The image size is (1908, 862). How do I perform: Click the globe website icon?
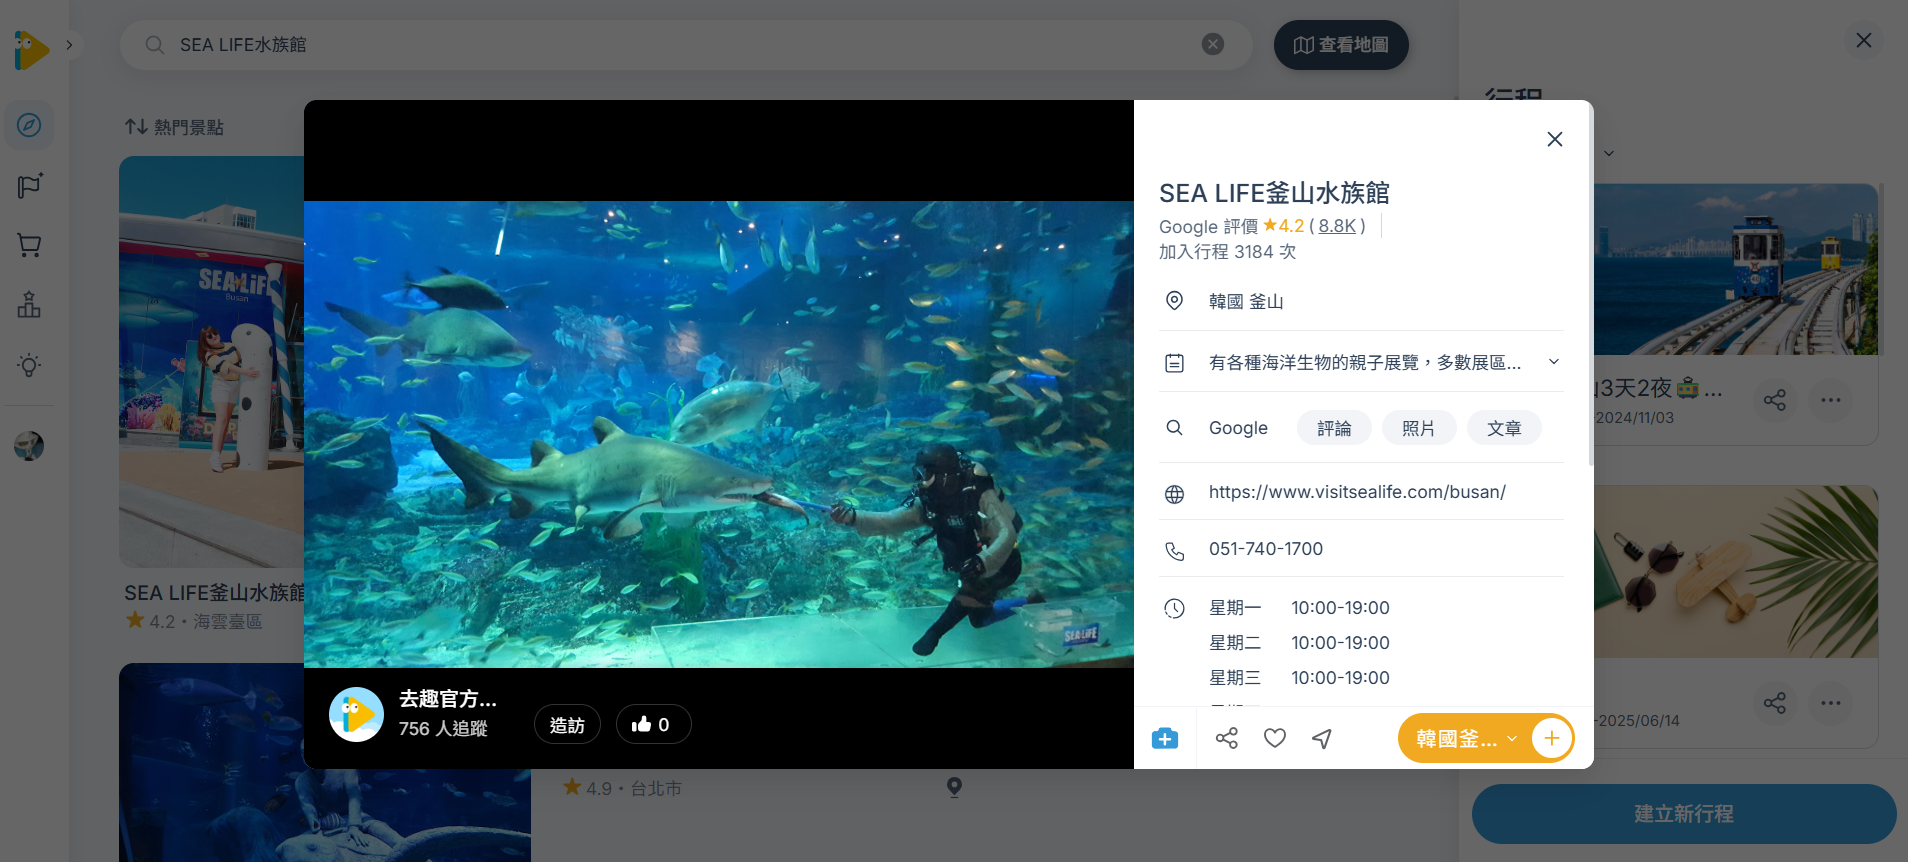pos(1175,494)
